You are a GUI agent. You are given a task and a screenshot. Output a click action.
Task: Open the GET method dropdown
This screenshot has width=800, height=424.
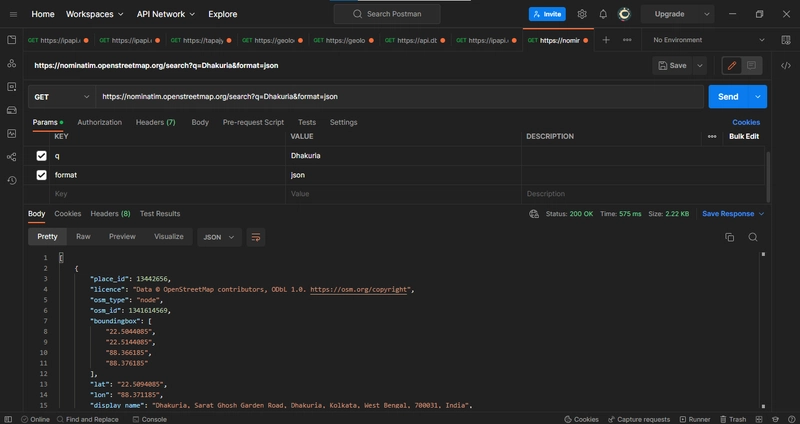[62, 96]
